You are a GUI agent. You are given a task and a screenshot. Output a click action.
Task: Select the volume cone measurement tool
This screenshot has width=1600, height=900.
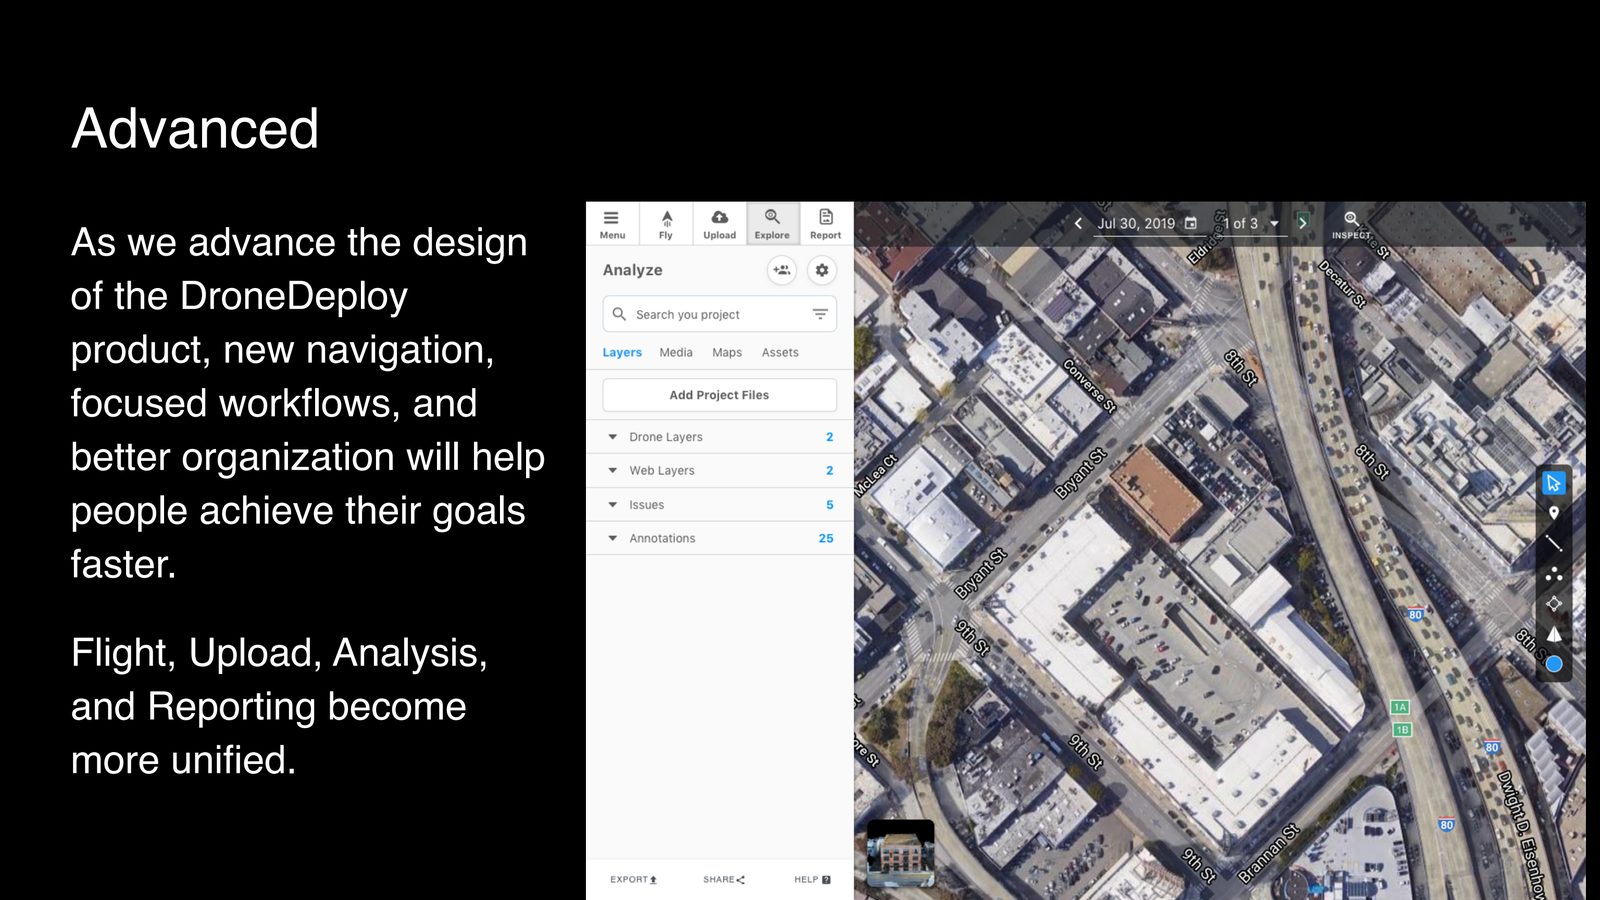pyautogui.click(x=1554, y=634)
